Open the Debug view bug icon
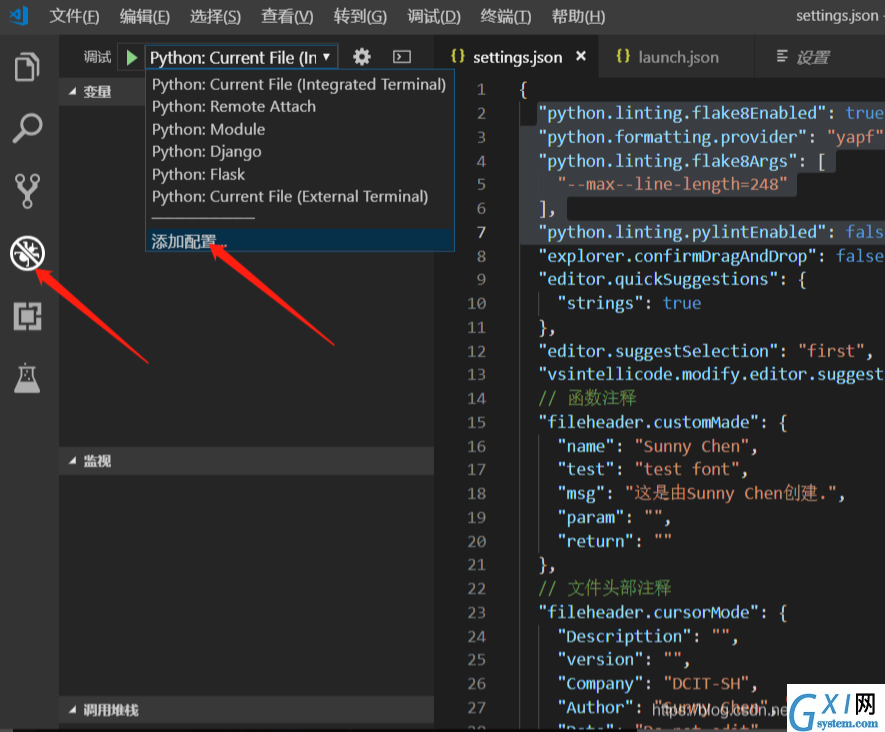Screen dimensions: 885x732 coord(27,253)
